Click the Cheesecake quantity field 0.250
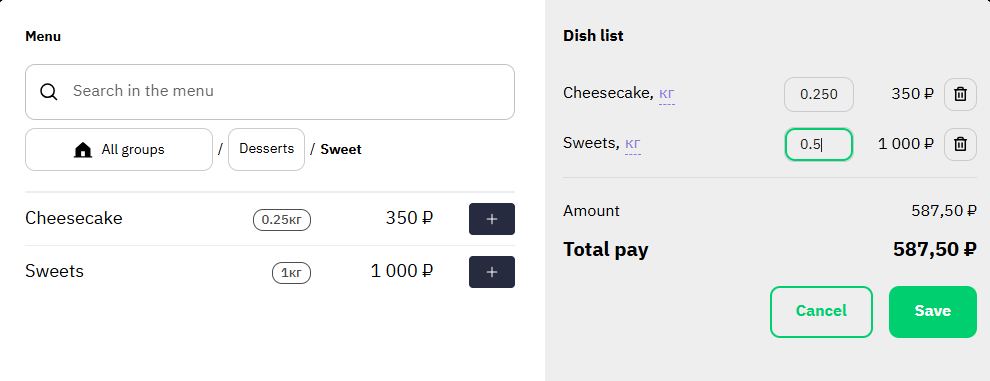990x381 pixels. coord(819,94)
